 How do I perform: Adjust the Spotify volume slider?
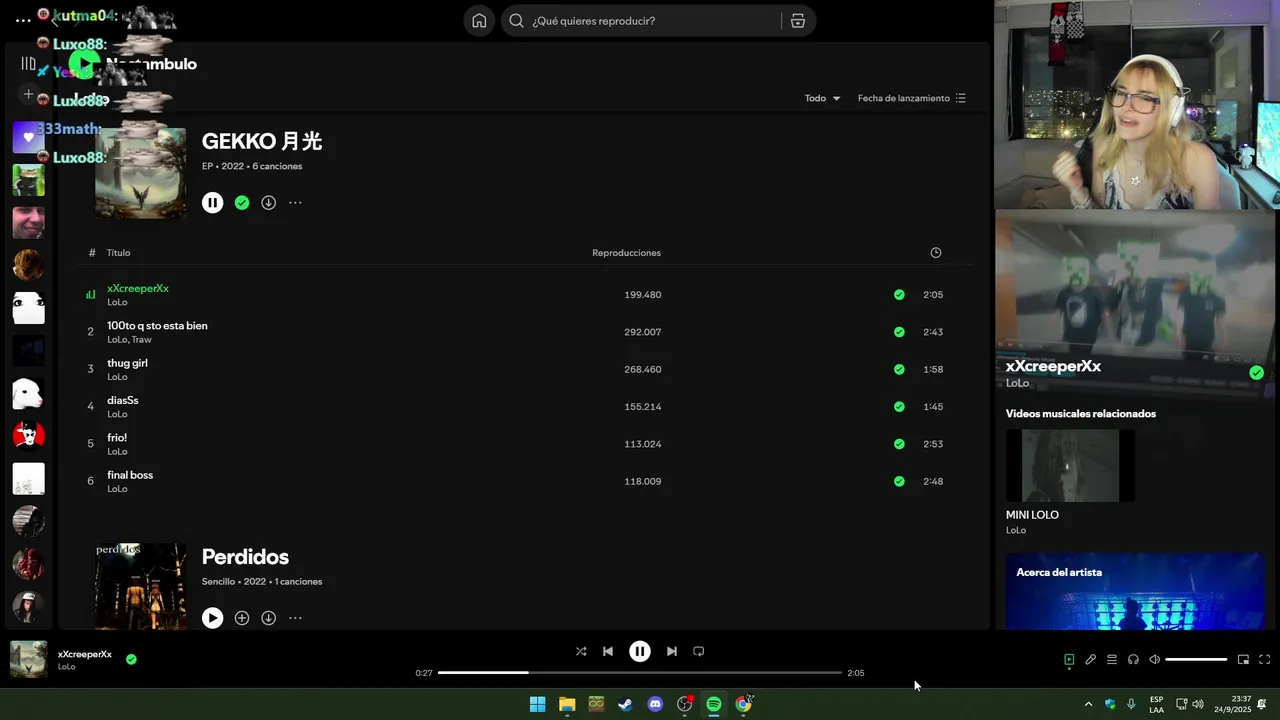point(1196,660)
